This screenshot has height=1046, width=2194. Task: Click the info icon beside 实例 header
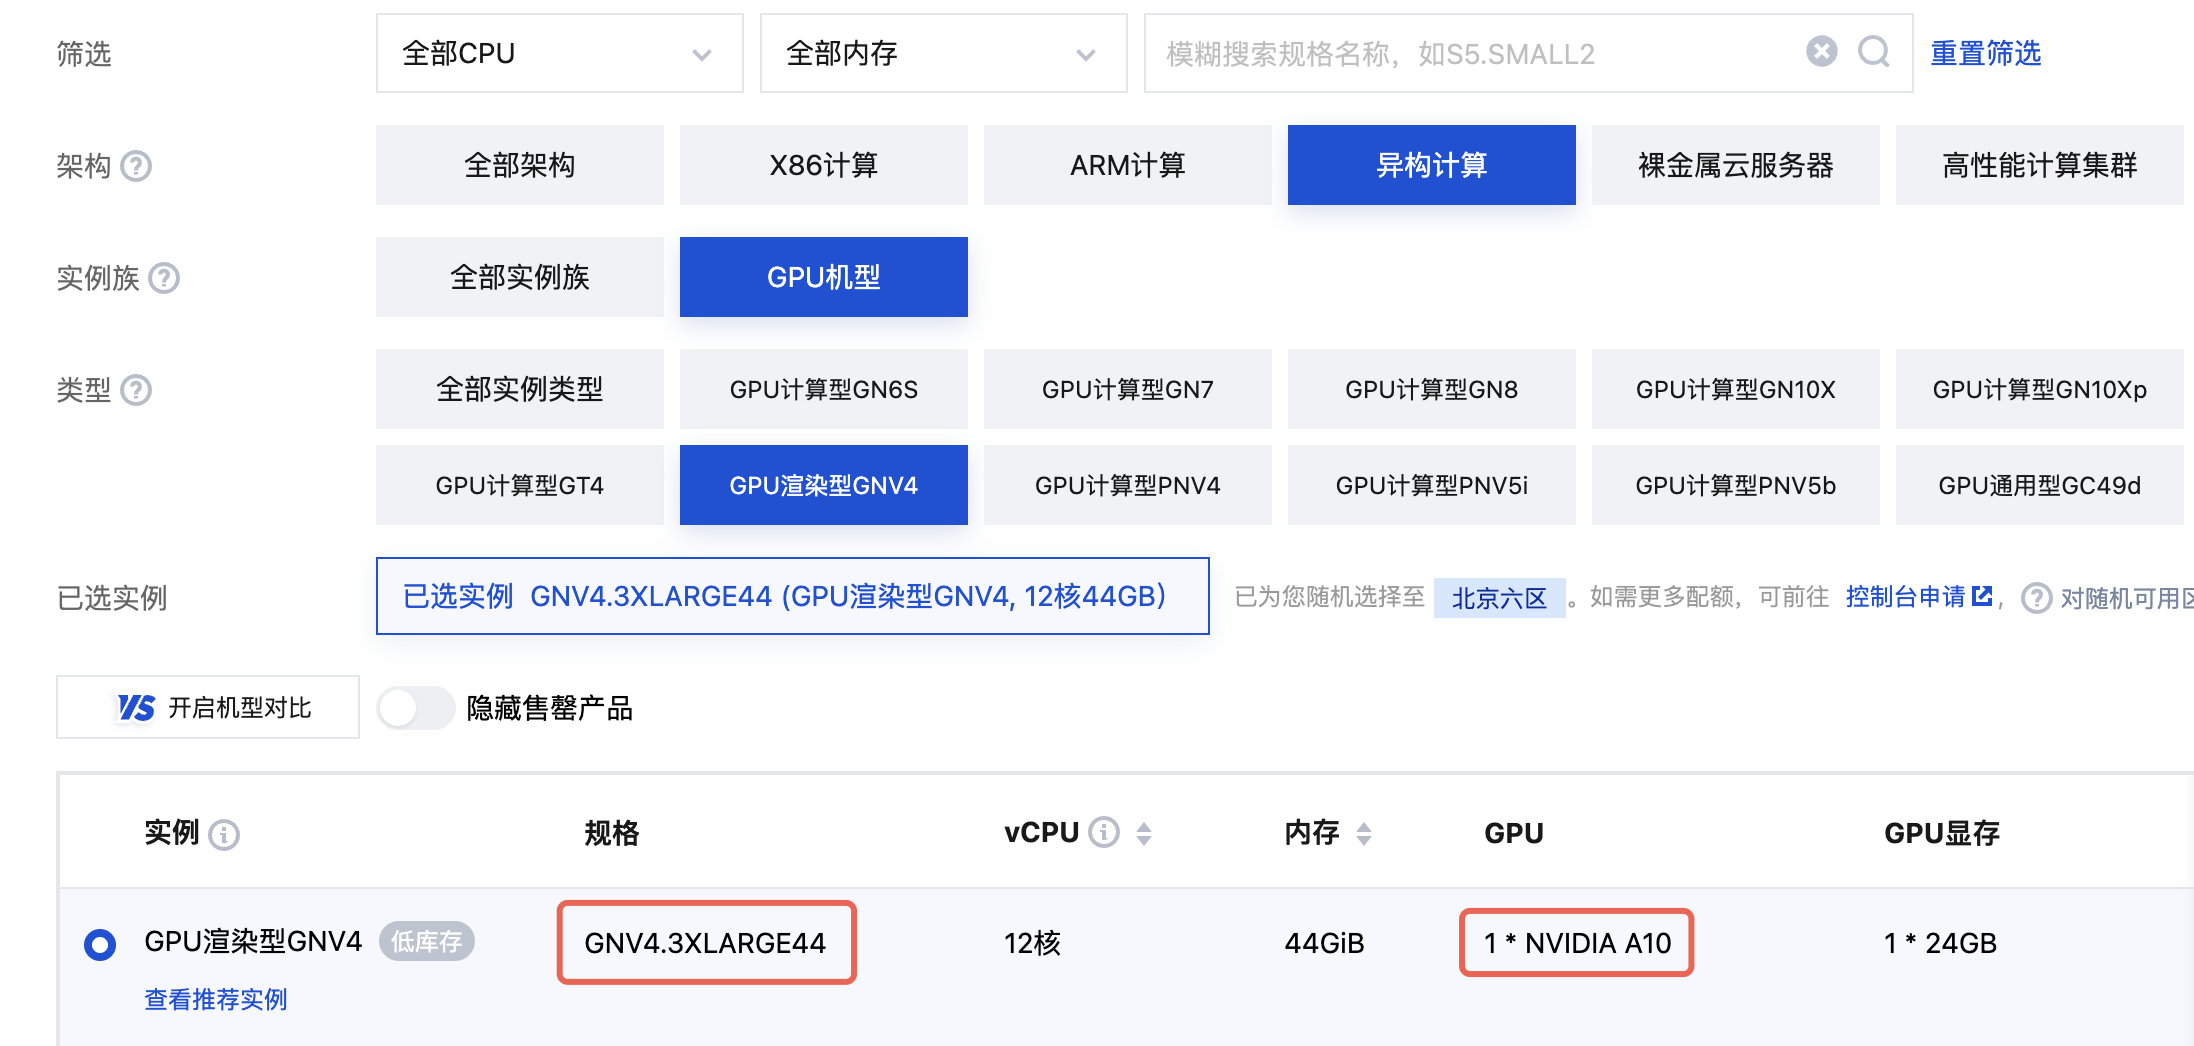coord(224,834)
